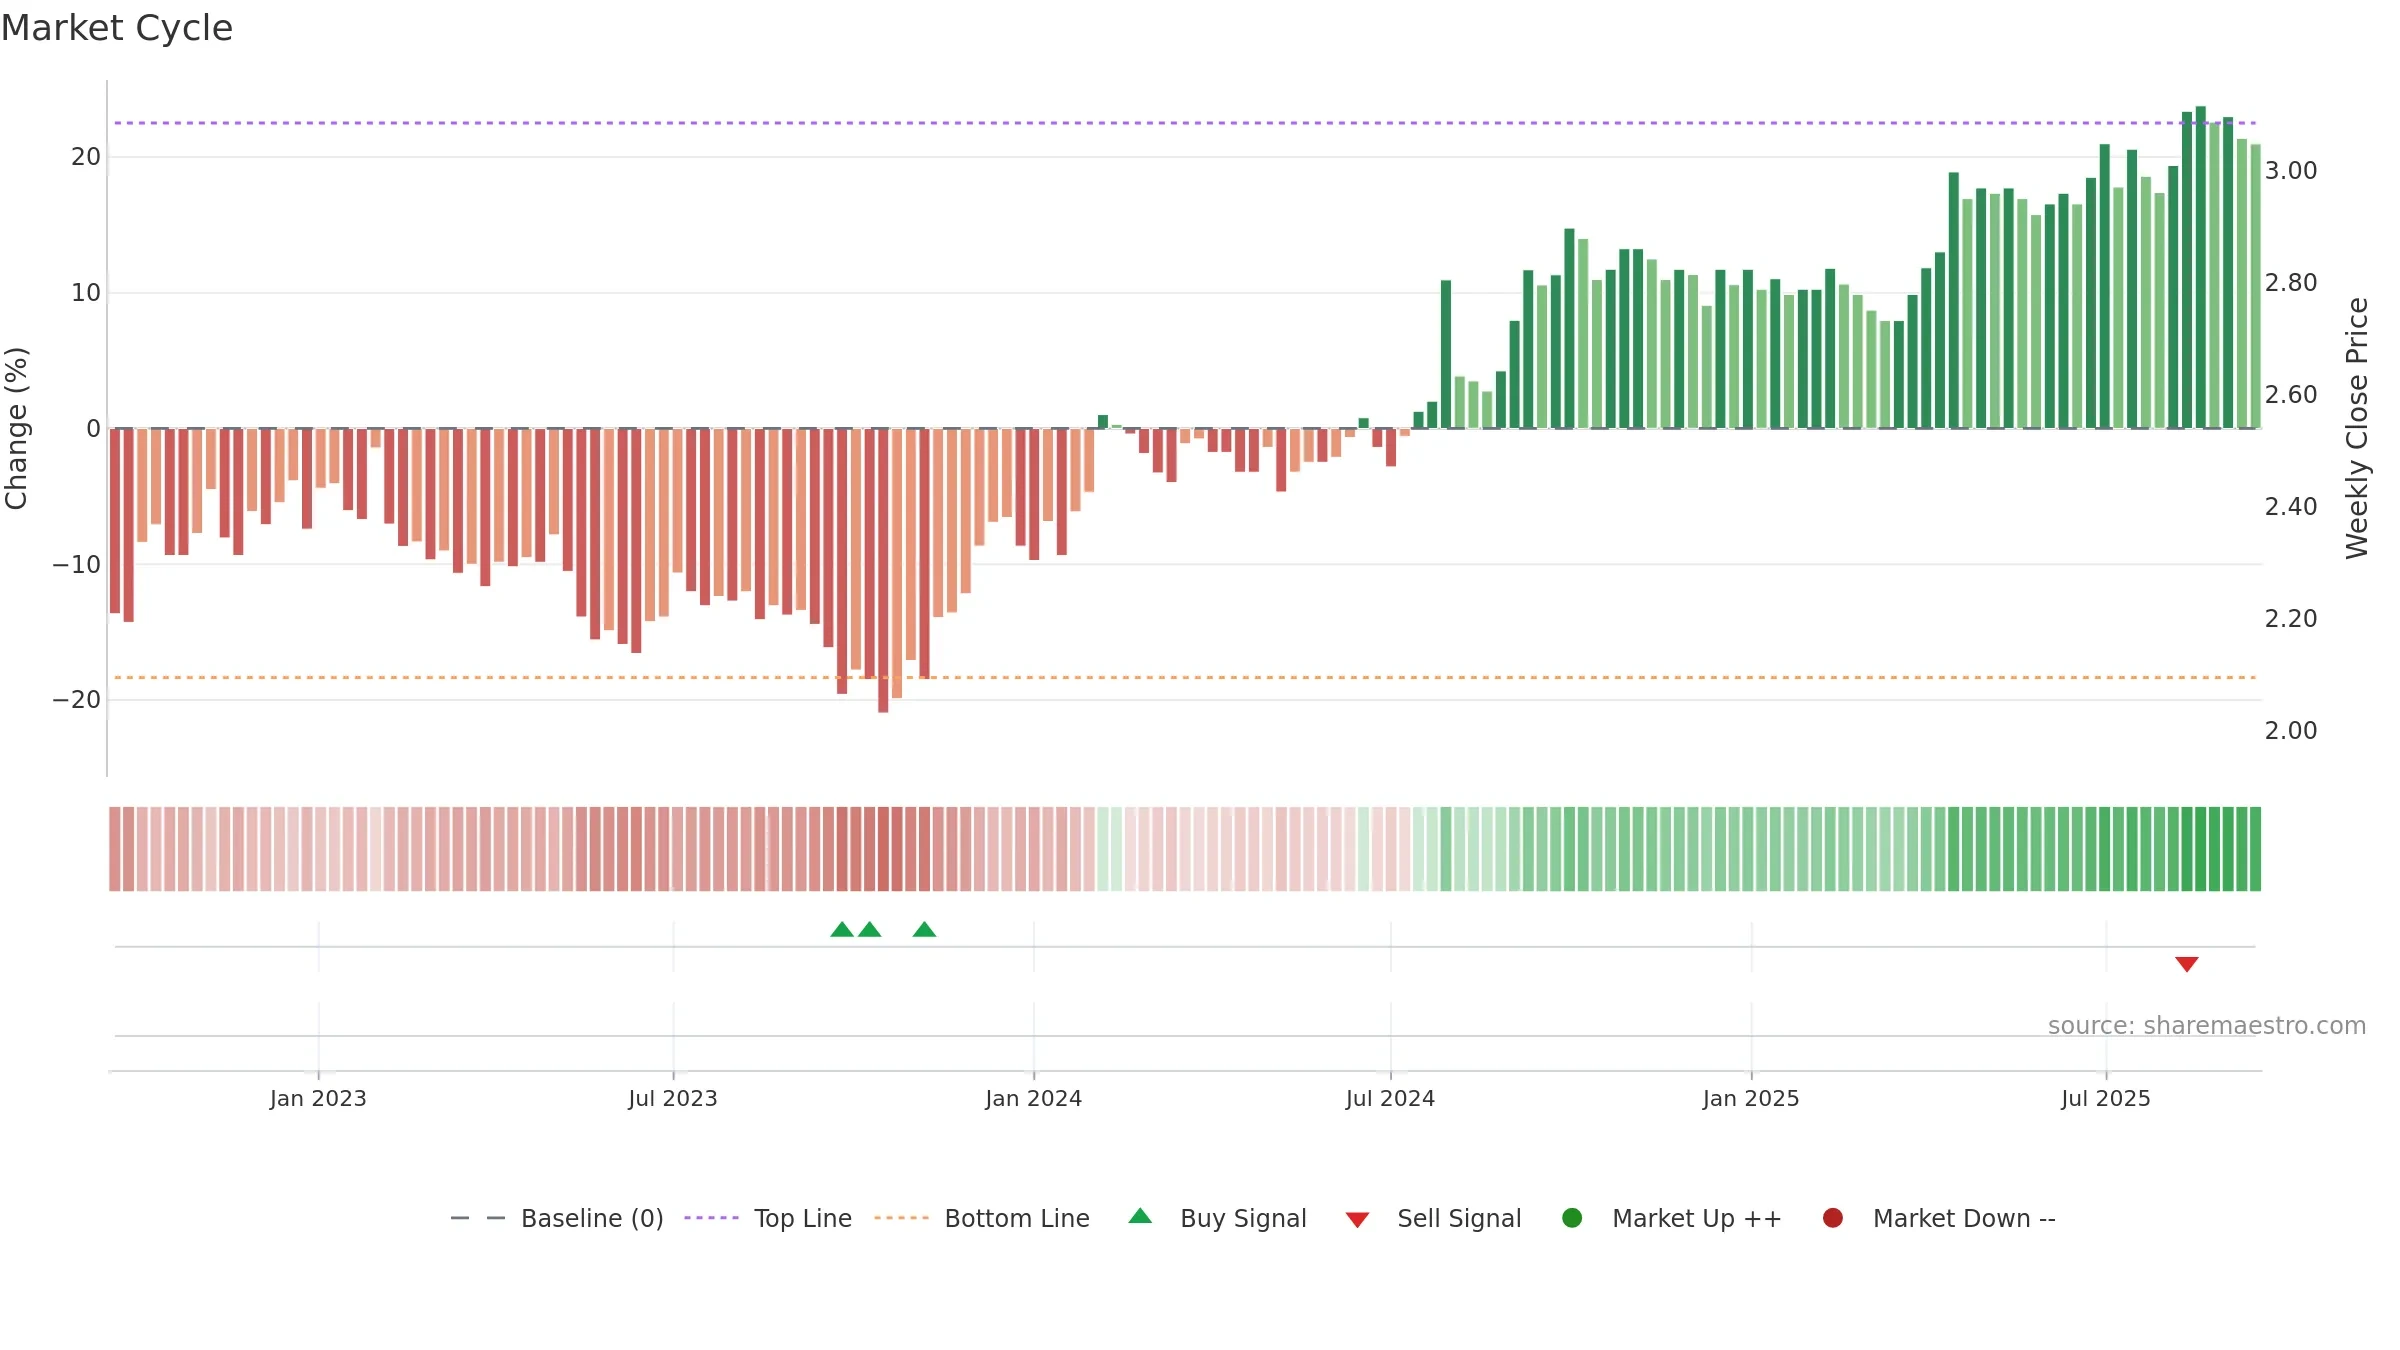
Task: Click the source: sharemaestro.com text
Action: (x=2207, y=1025)
